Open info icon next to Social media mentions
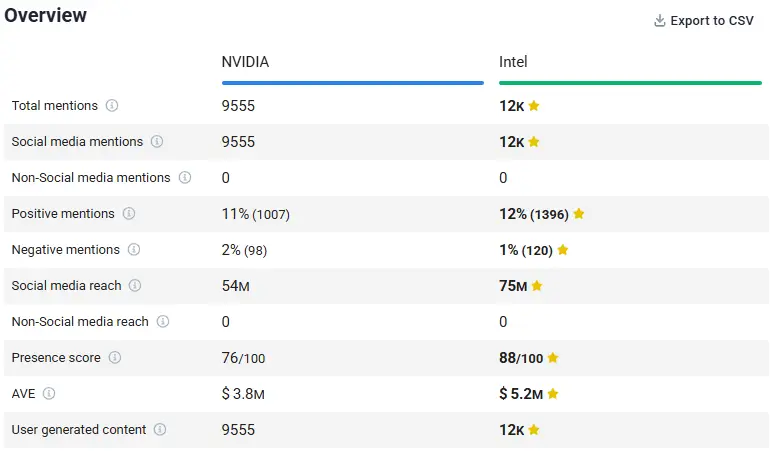Viewport: 771px width, 451px height. (x=157, y=142)
